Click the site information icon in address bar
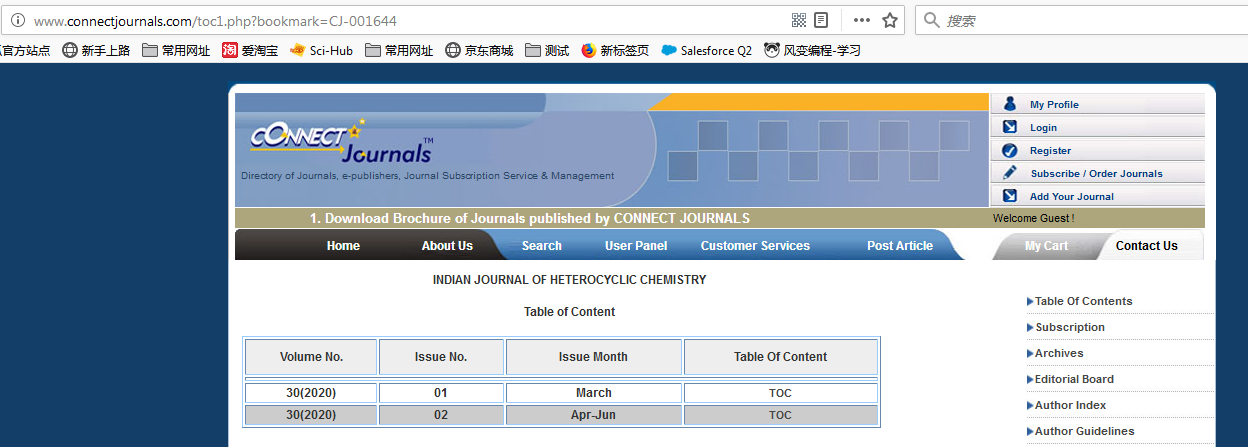Viewport: 1248px width, 447px height. pos(18,20)
